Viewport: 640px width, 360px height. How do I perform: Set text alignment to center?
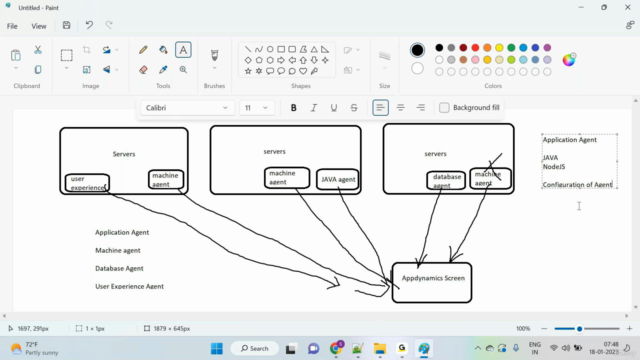coord(400,108)
